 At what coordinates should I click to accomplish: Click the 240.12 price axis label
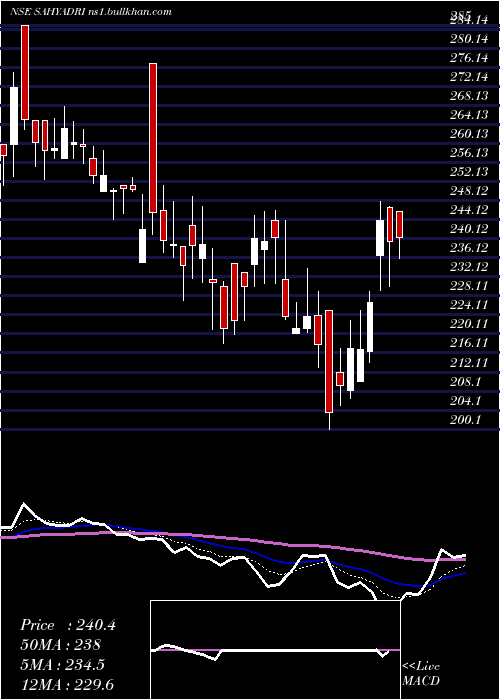point(469,229)
